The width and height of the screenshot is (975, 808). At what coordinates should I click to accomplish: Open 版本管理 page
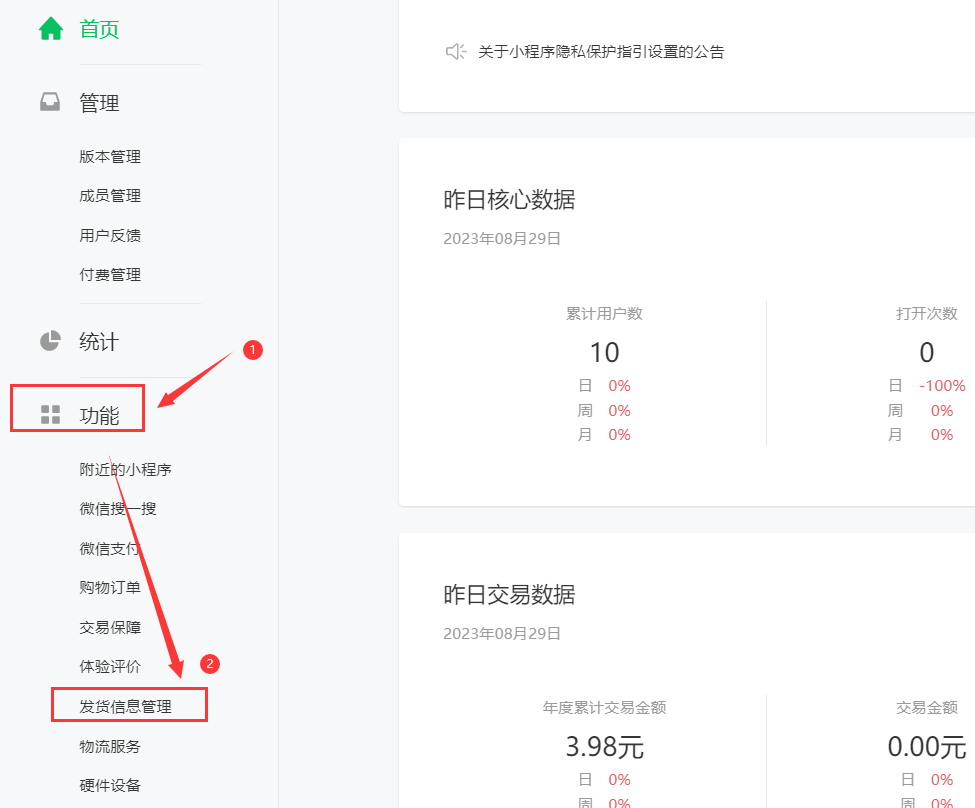(110, 157)
